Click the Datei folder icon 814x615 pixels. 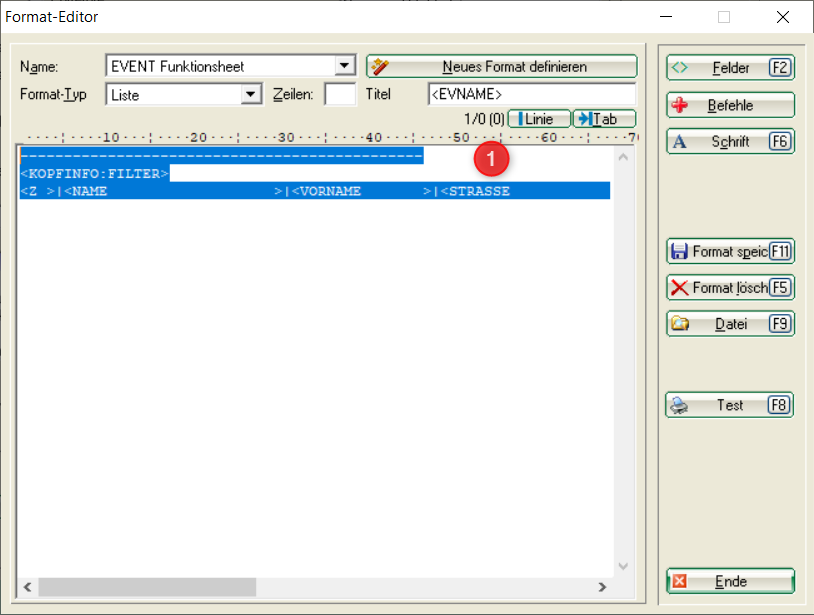(680, 324)
